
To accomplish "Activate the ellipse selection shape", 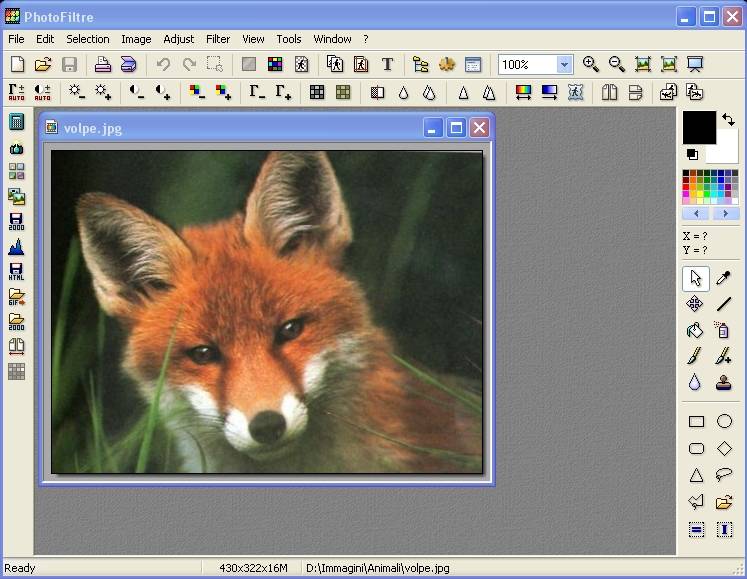I will click(724, 422).
